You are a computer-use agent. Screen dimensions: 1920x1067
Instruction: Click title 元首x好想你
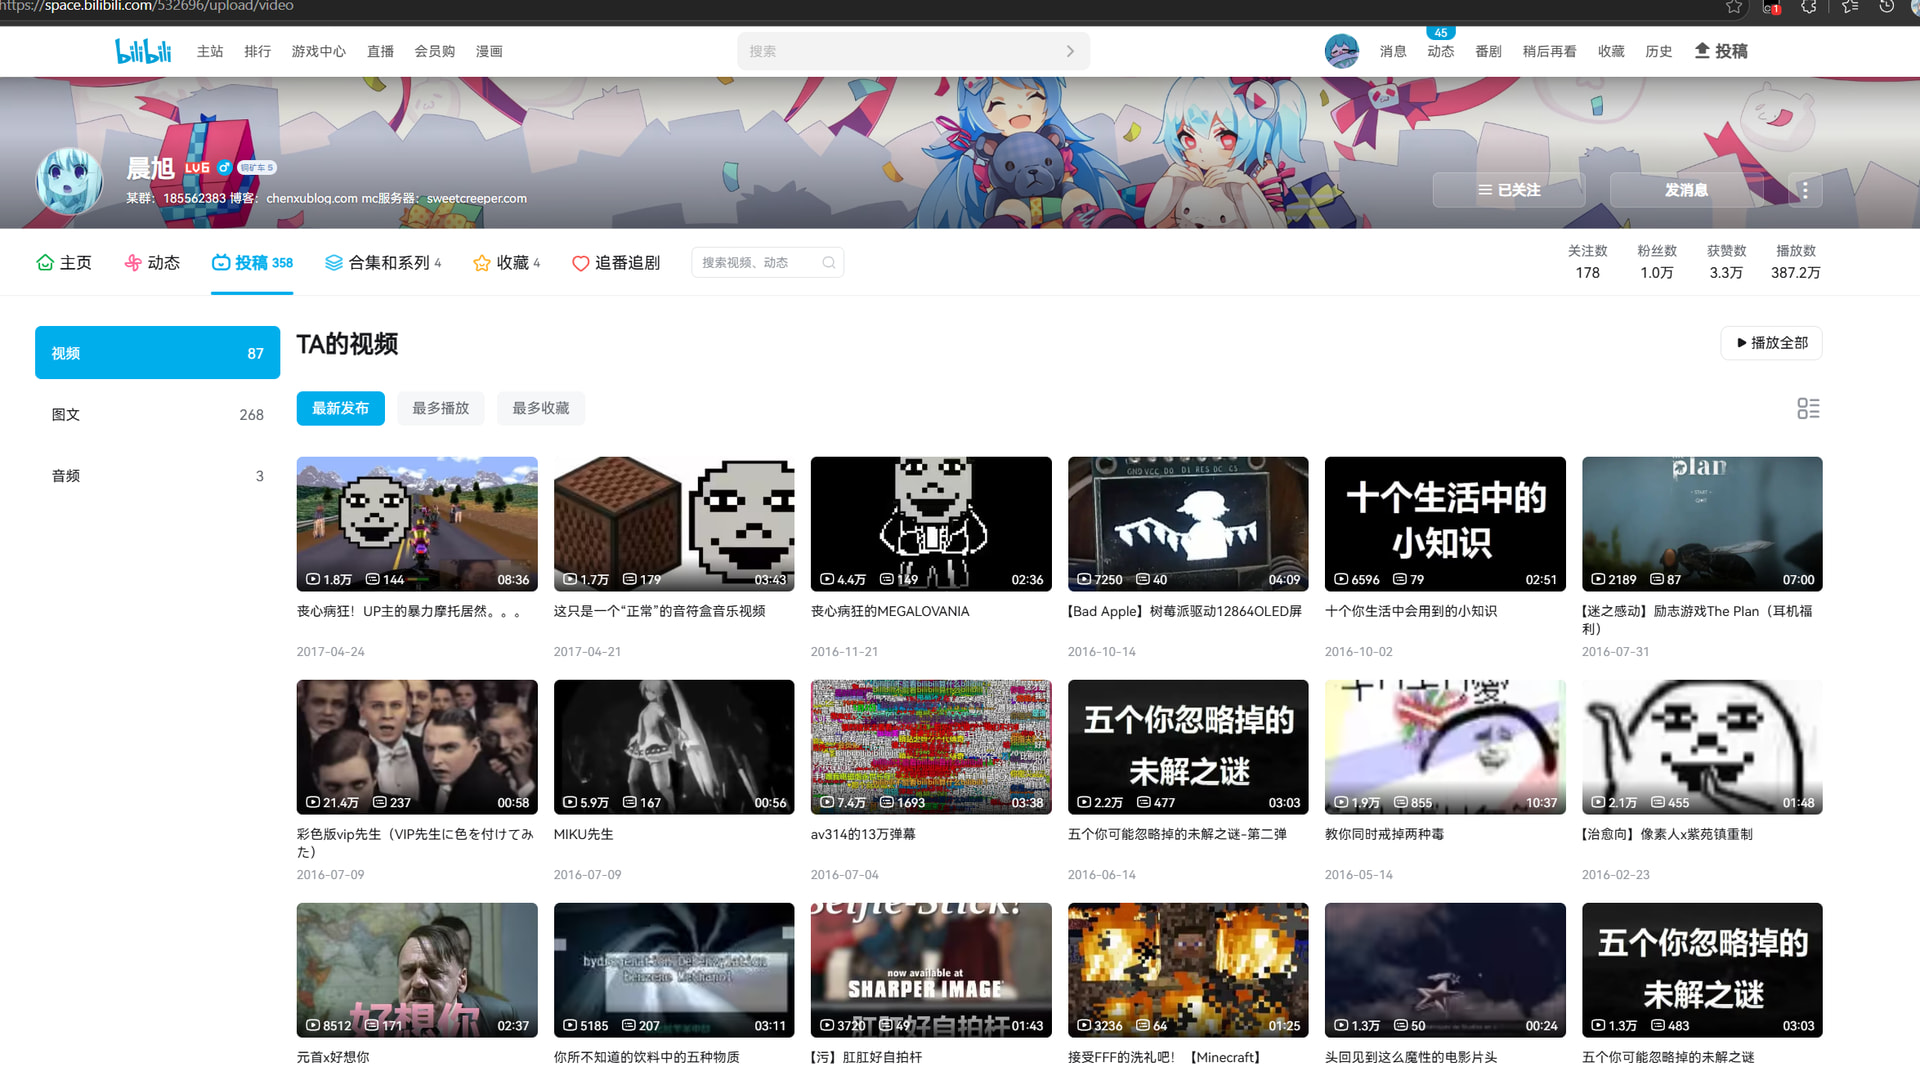pos(333,1057)
